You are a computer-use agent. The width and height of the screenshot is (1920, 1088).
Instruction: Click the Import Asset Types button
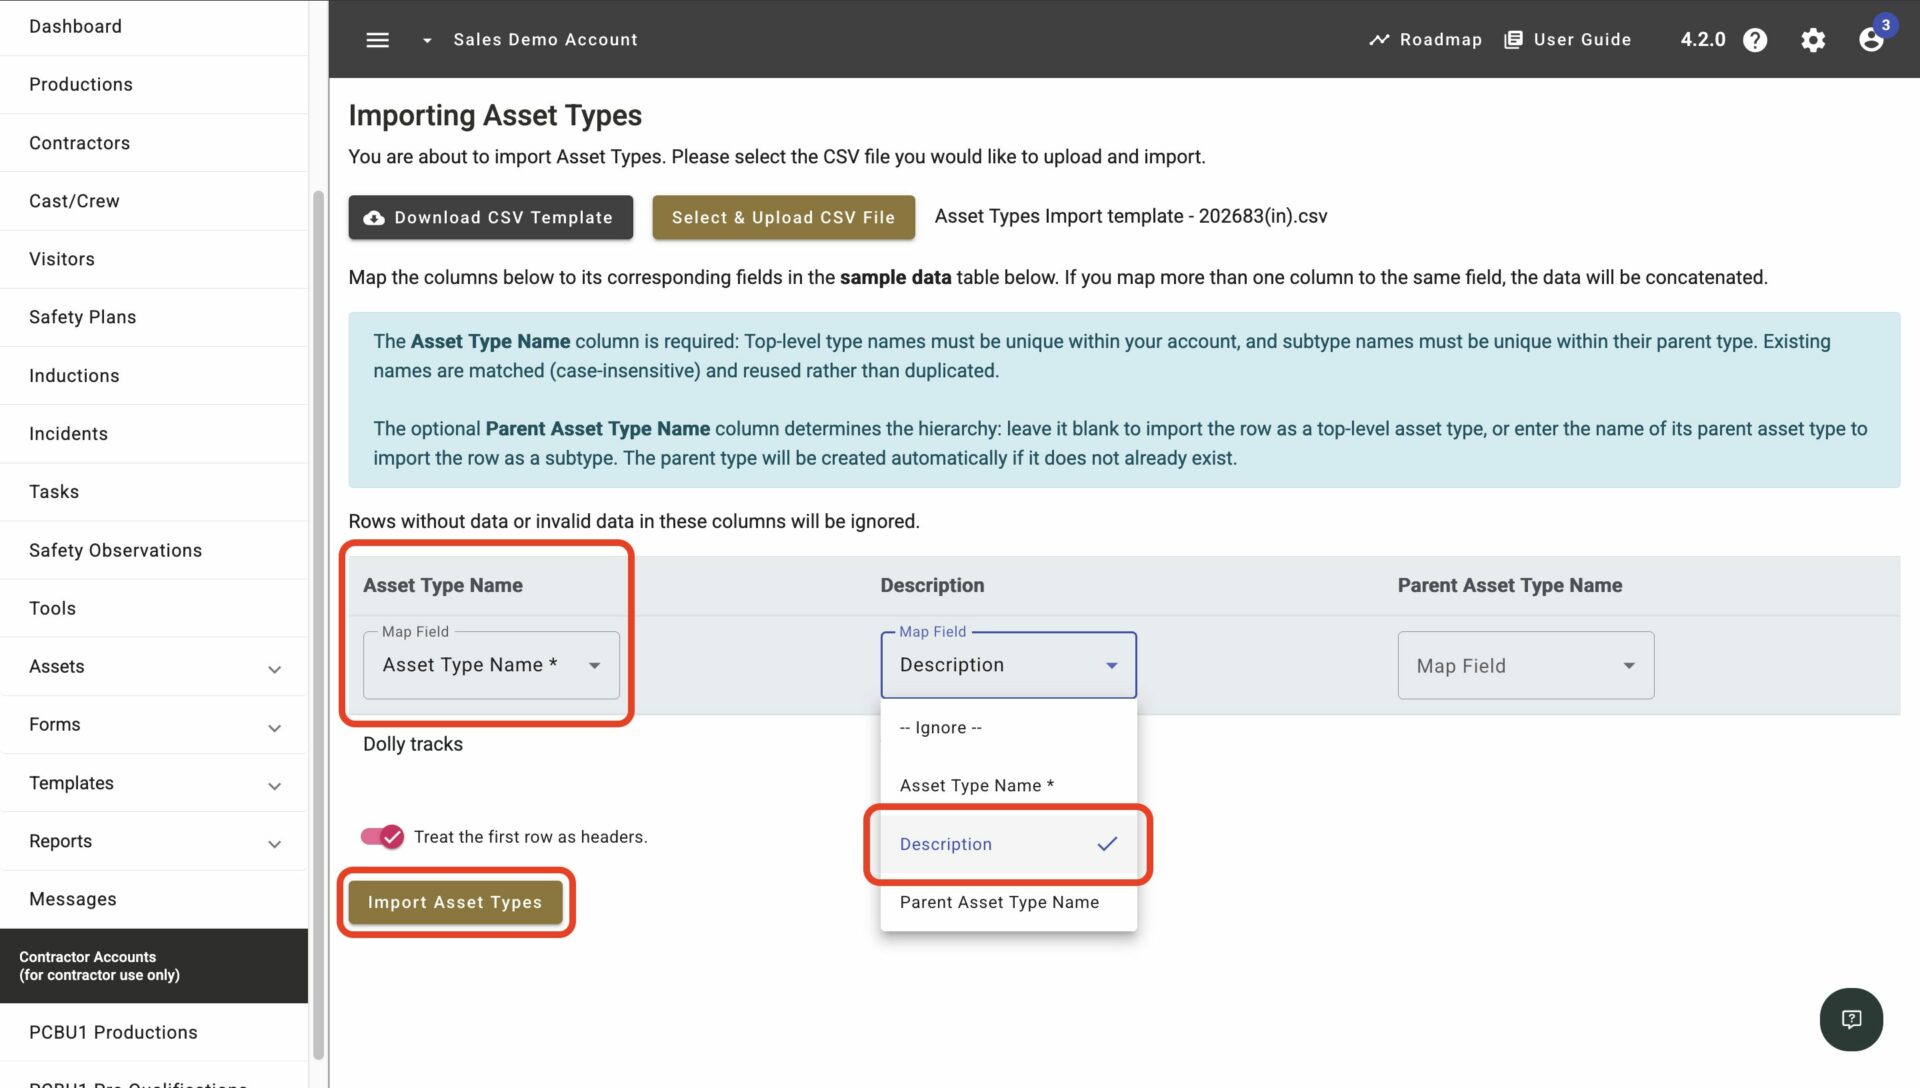pyautogui.click(x=455, y=902)
